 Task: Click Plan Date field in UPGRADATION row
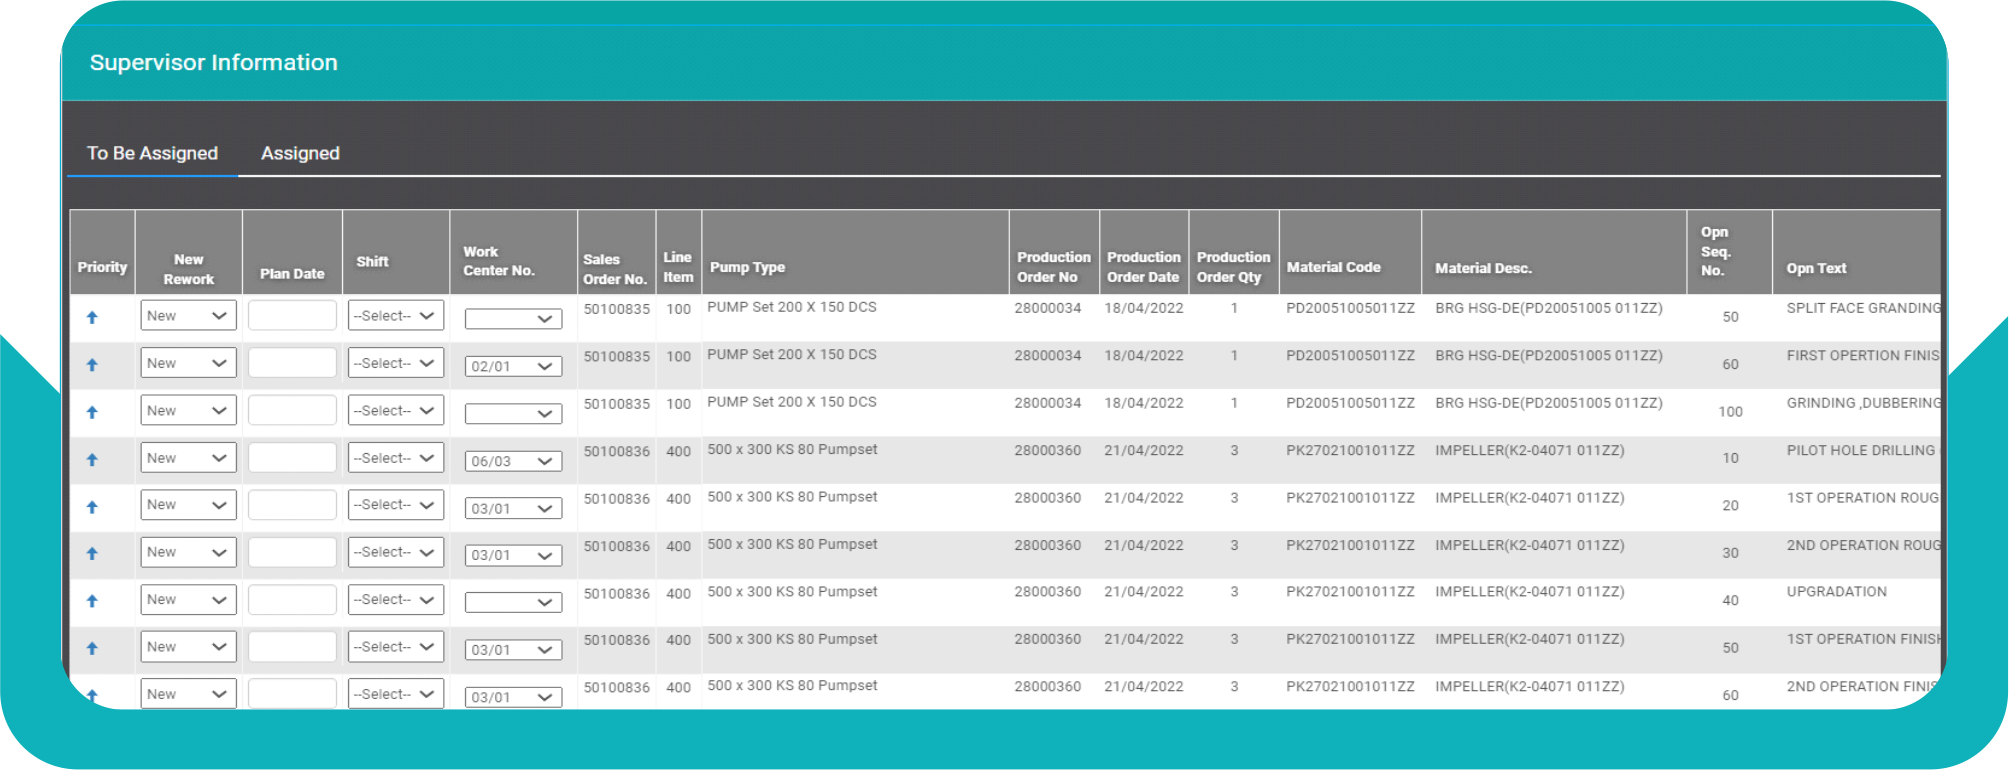pos(292,600)
